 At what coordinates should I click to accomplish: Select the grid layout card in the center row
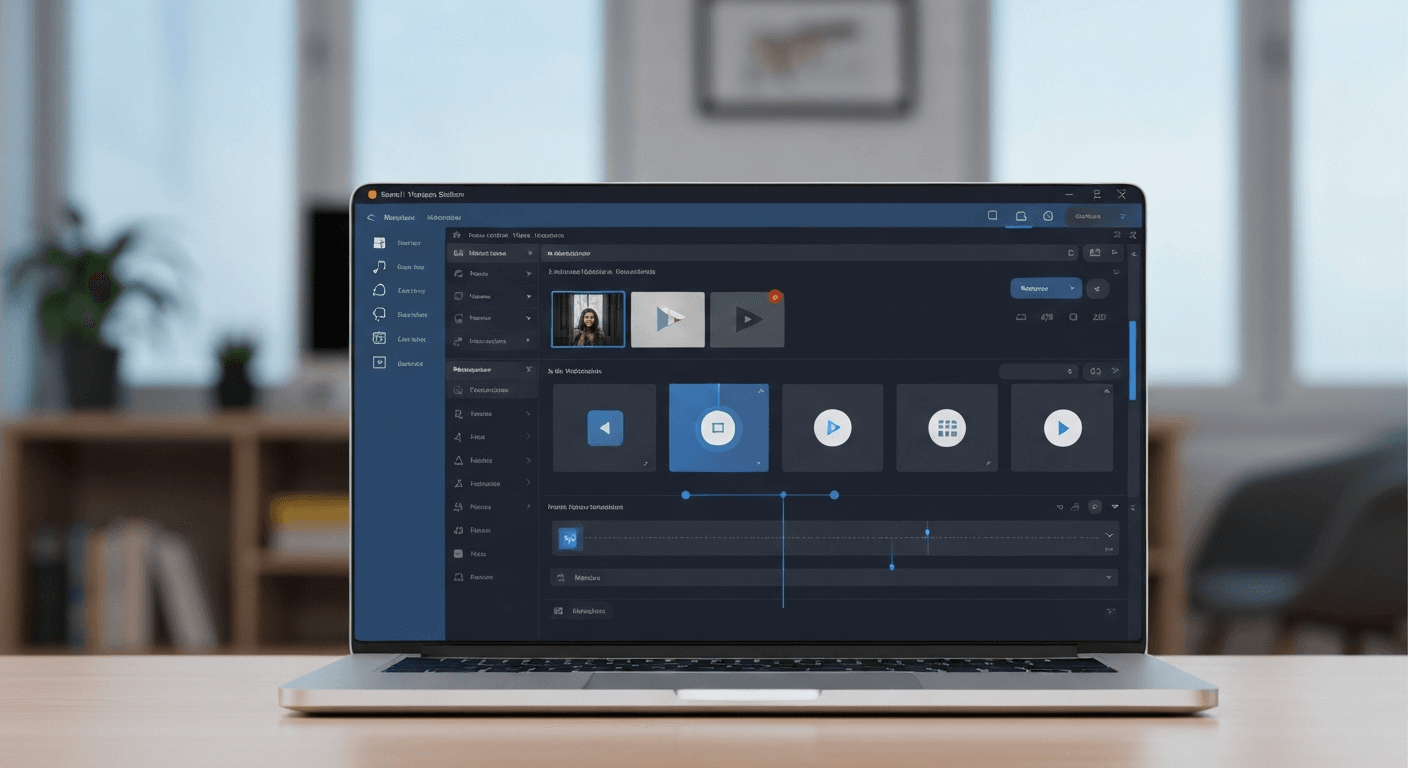coord(947,427)
